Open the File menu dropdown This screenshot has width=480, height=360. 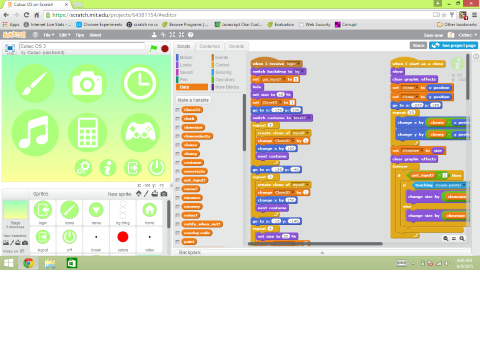(49, 35)
